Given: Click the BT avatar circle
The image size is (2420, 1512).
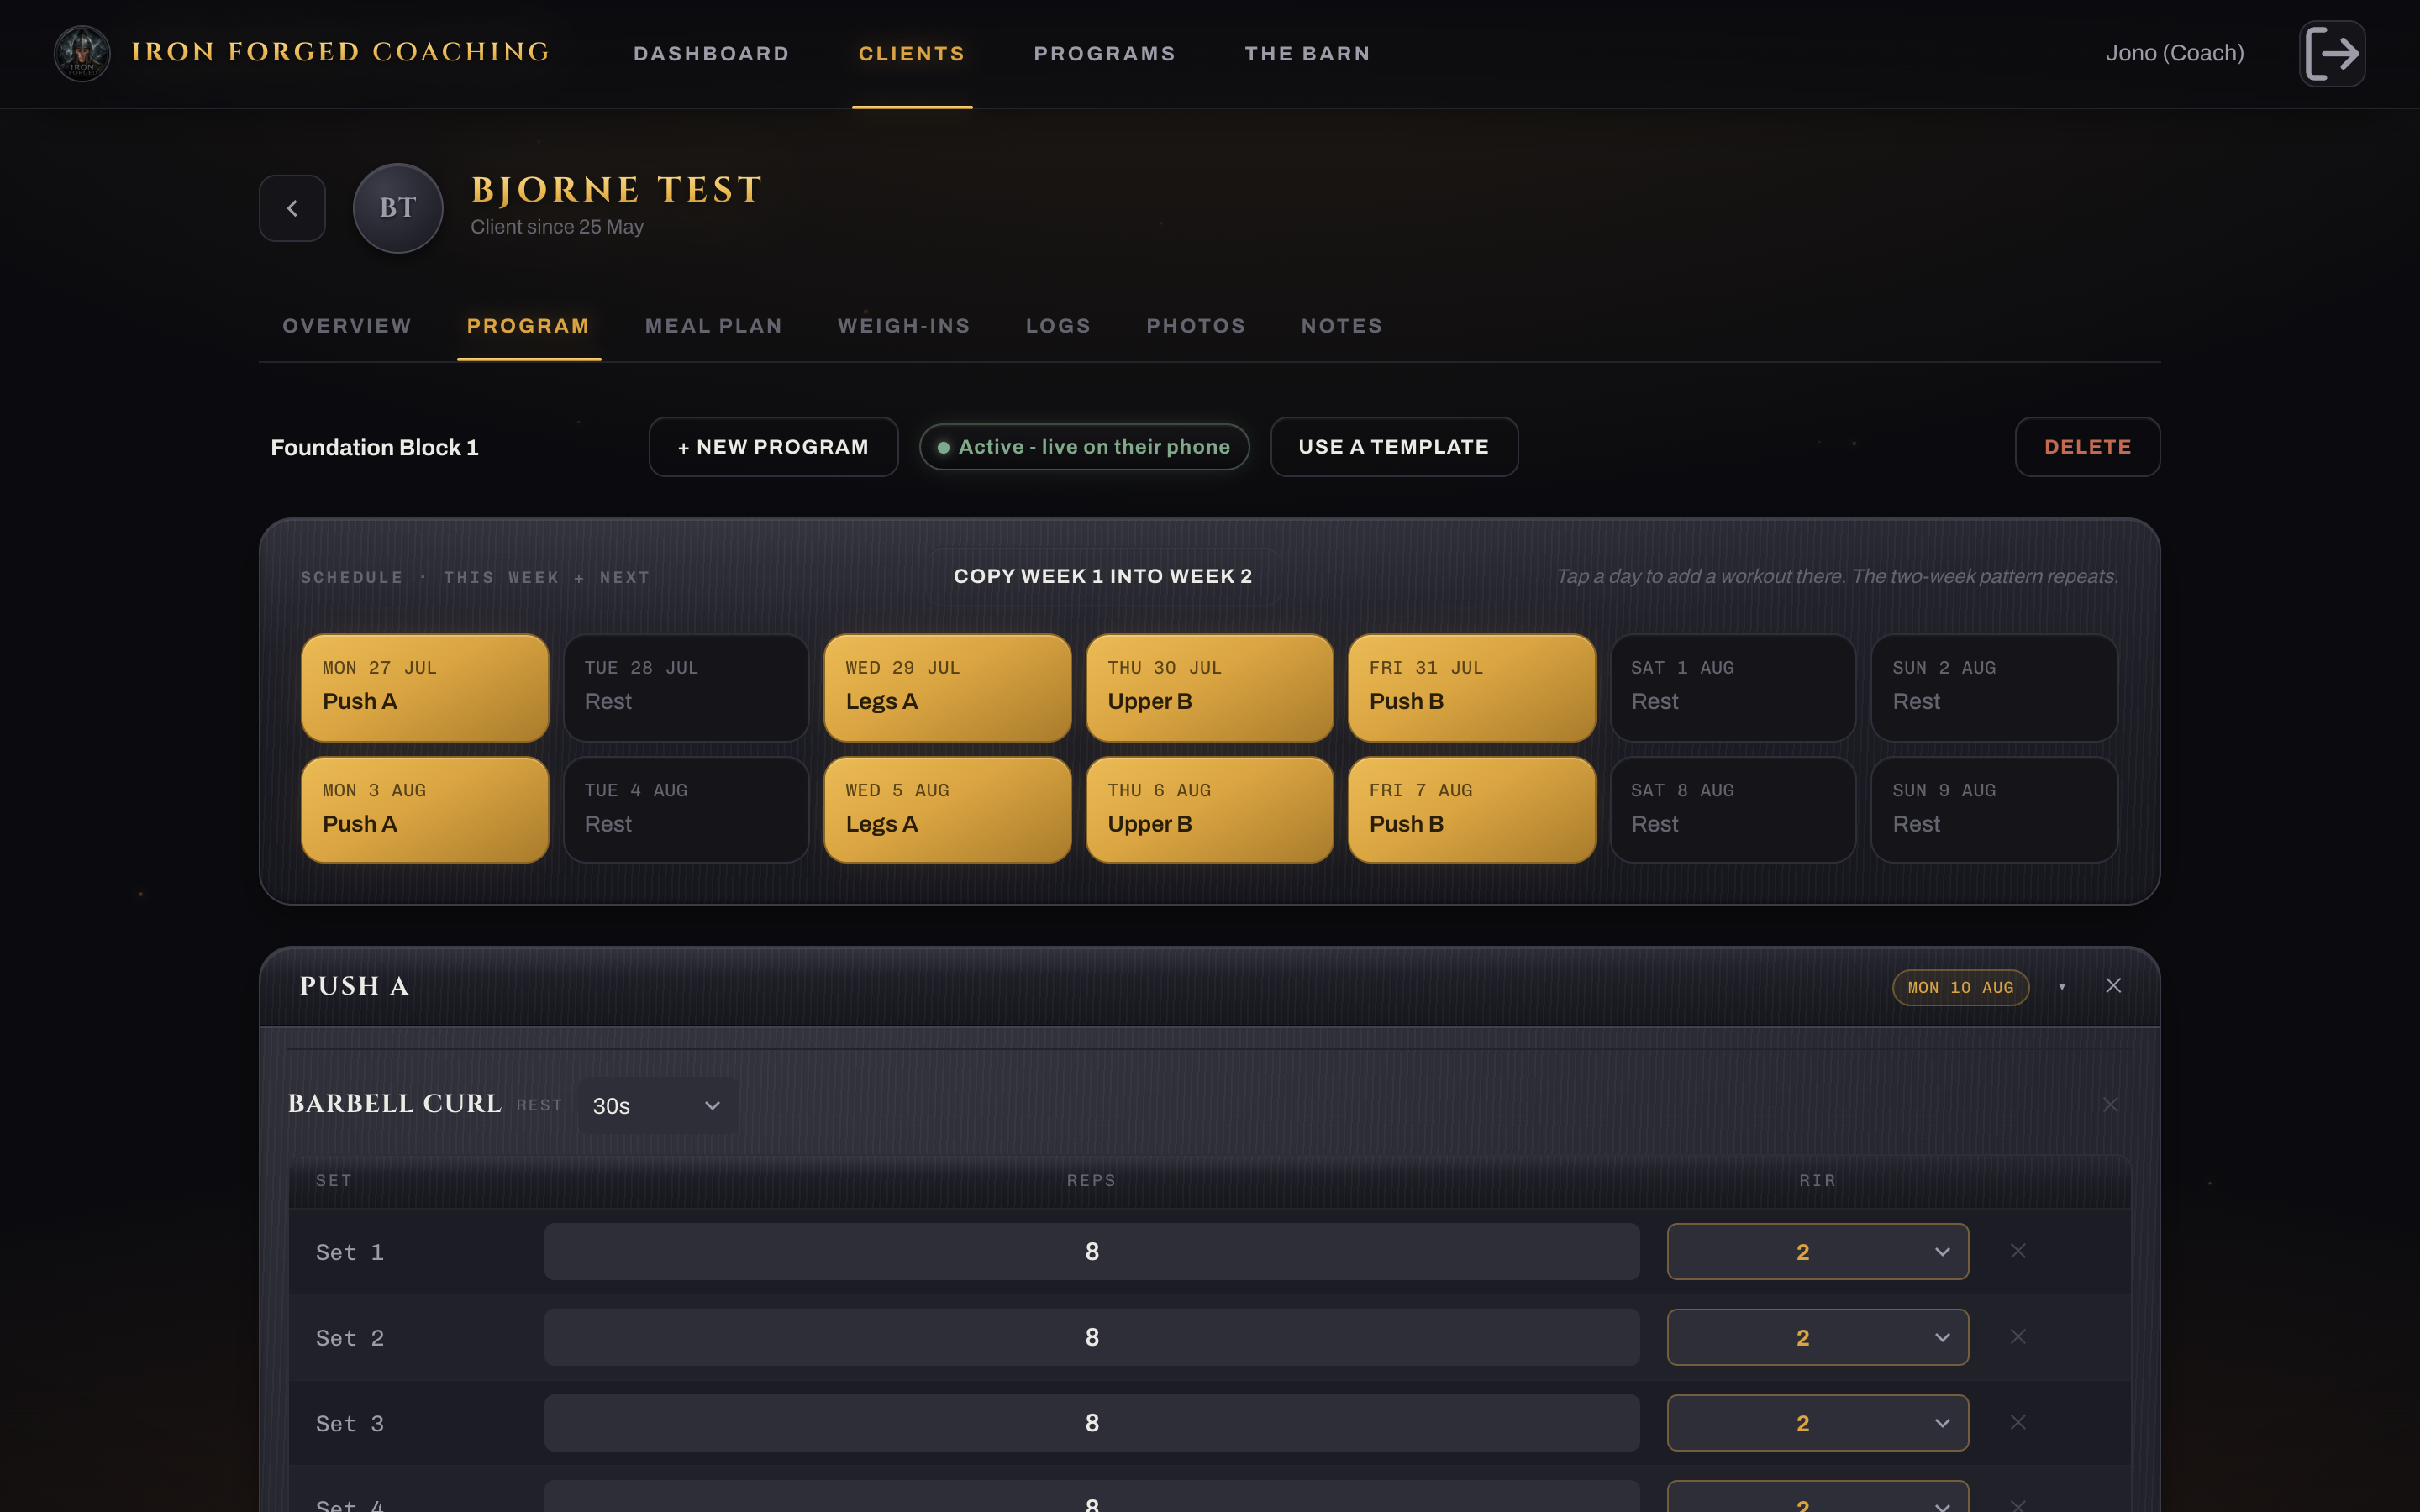Looking at the screenshot, I should coord(398,208).
